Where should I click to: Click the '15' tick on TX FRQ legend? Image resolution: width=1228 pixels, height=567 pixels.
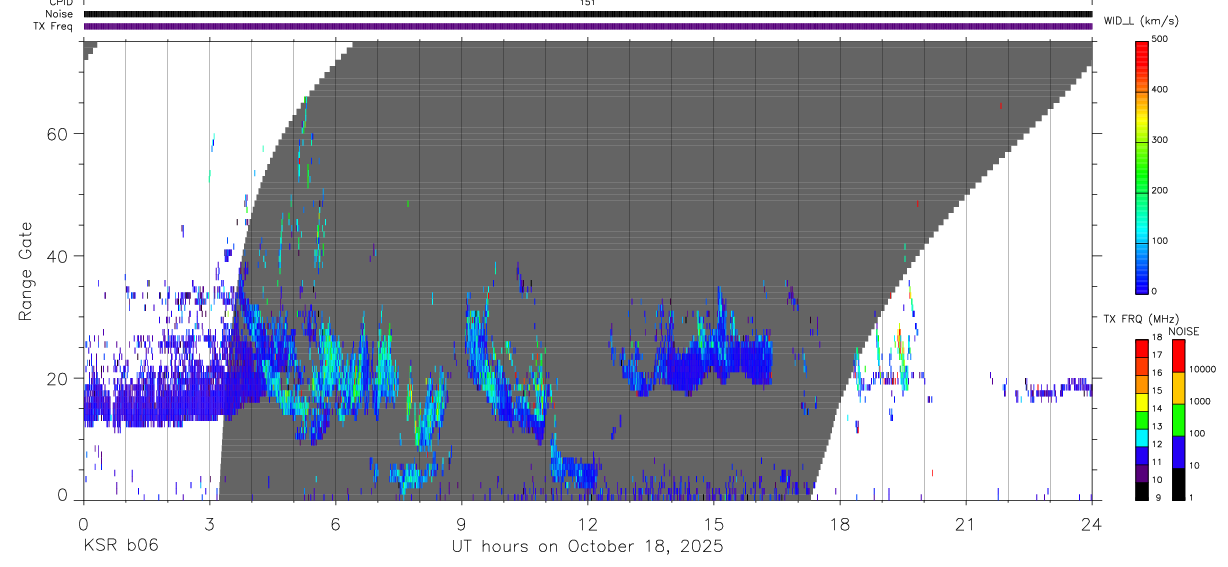[1157, 391]
